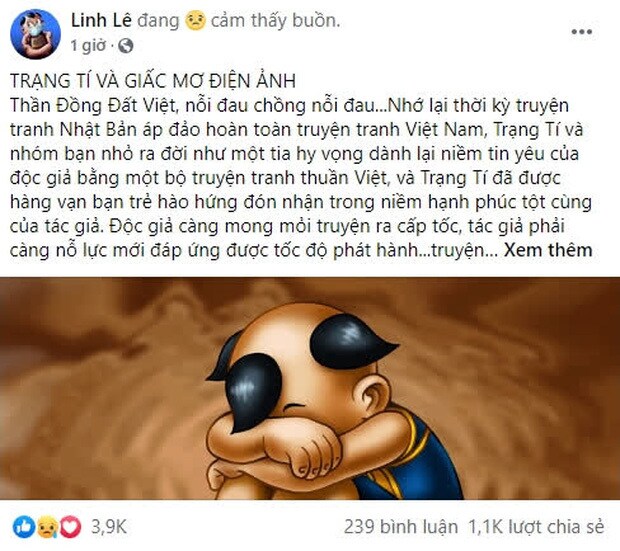Click the crying Sad reaction icon
The width and height of the screenshot is (620, 551).
47,527
